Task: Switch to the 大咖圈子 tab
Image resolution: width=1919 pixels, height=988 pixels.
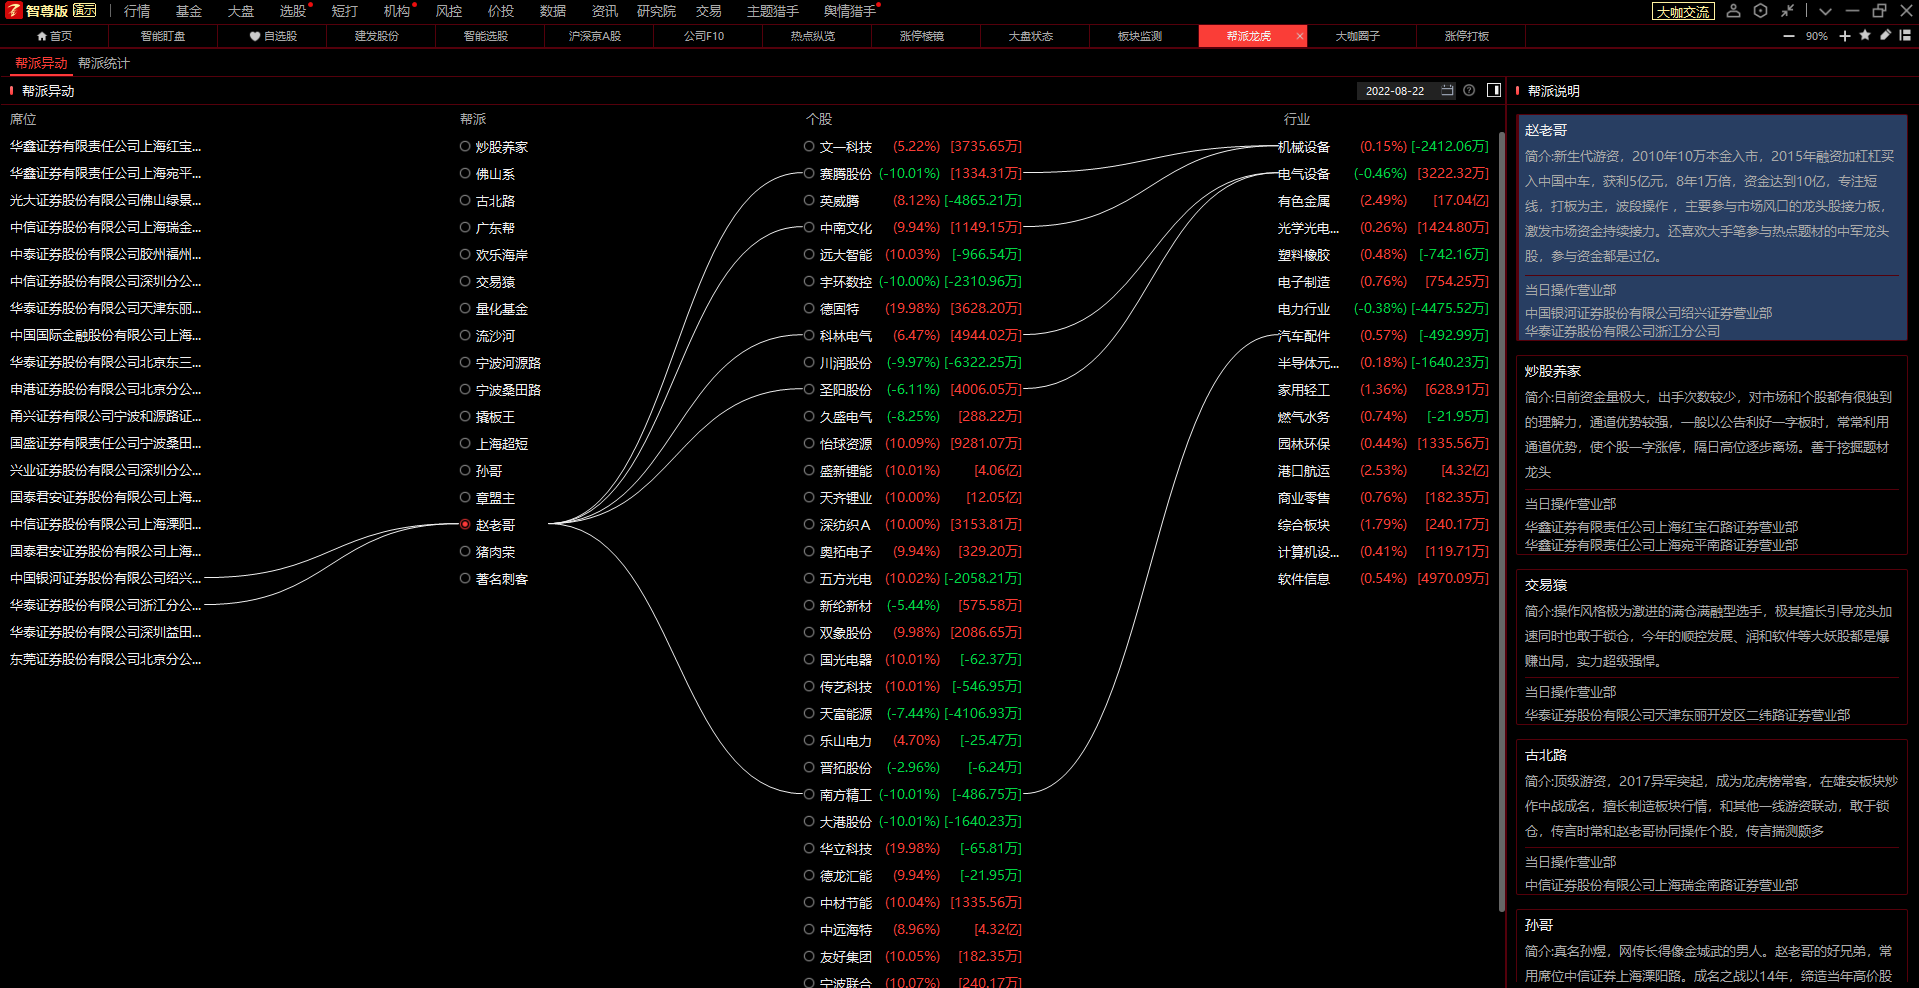Action: click(1358, 36)
